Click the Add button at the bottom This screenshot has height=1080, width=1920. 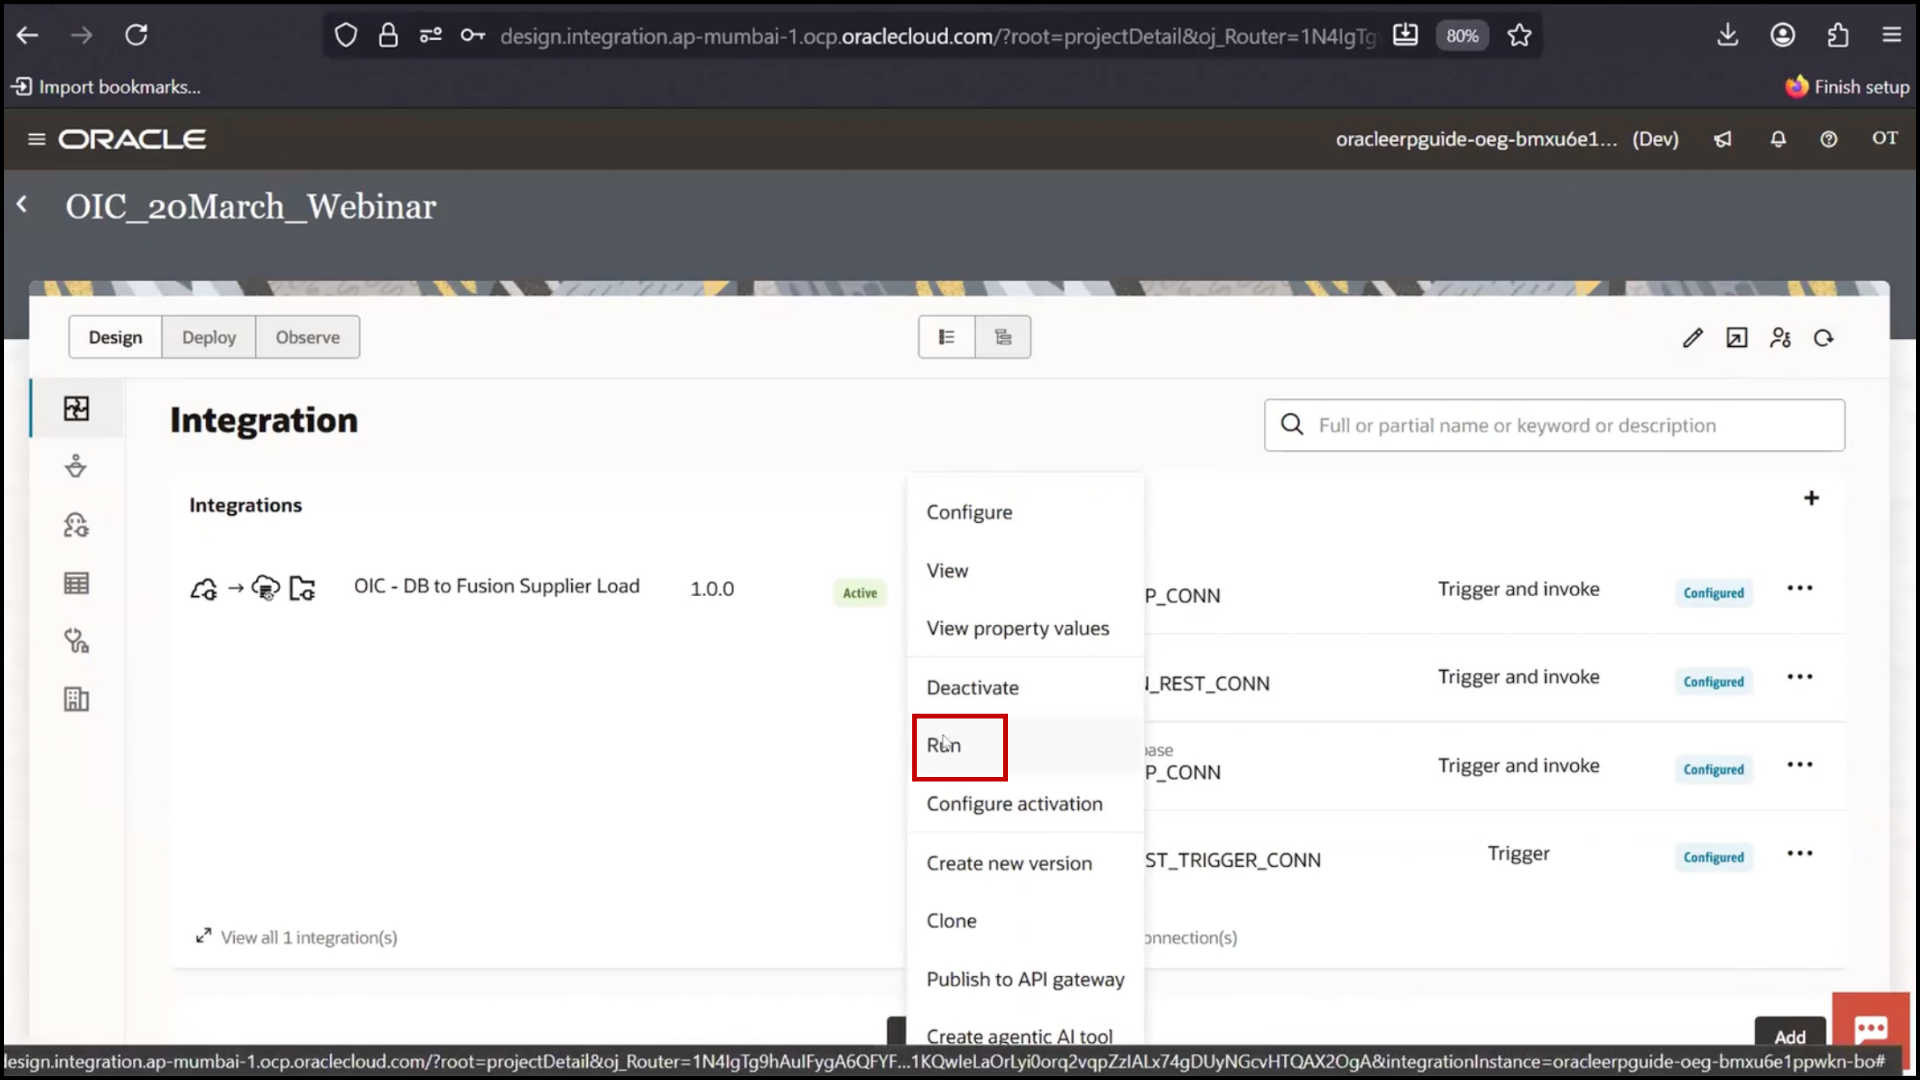coord(1790,1036)
